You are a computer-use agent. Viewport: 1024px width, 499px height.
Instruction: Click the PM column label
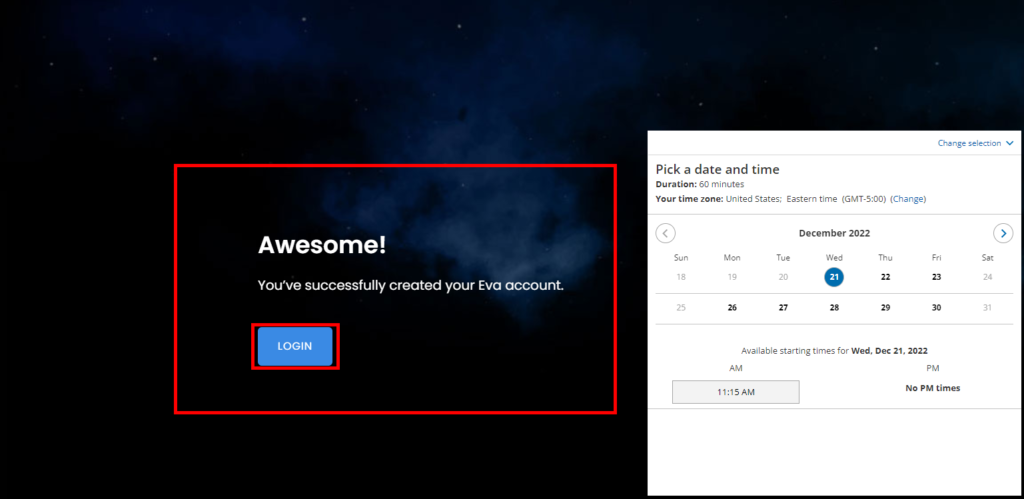coord(933,368)
